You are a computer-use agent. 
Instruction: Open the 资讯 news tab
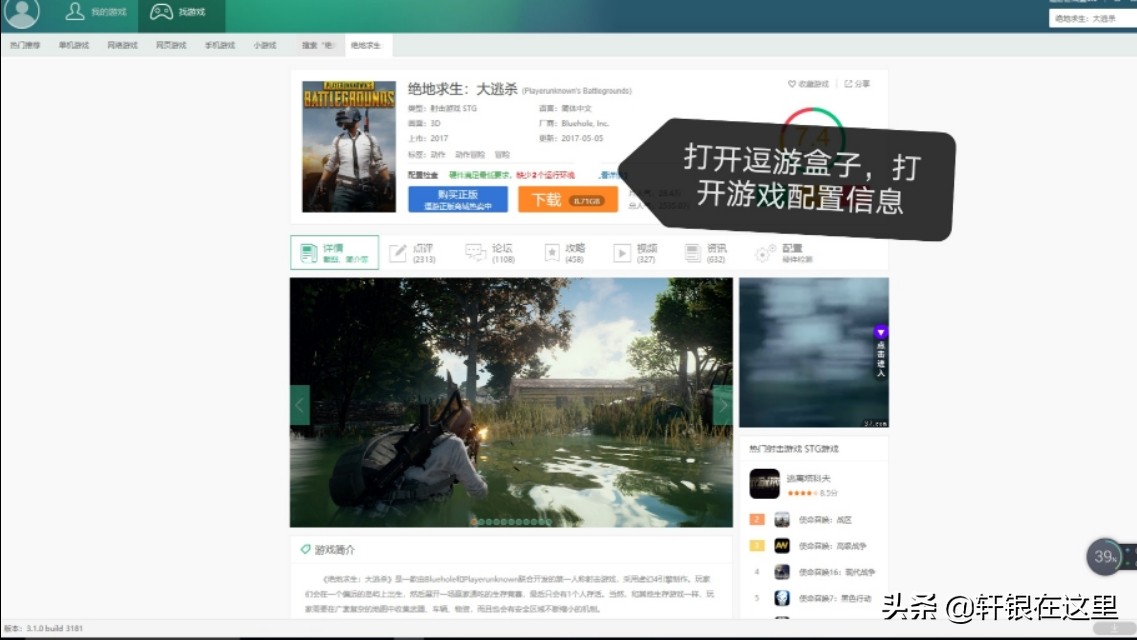click(706, 252)
